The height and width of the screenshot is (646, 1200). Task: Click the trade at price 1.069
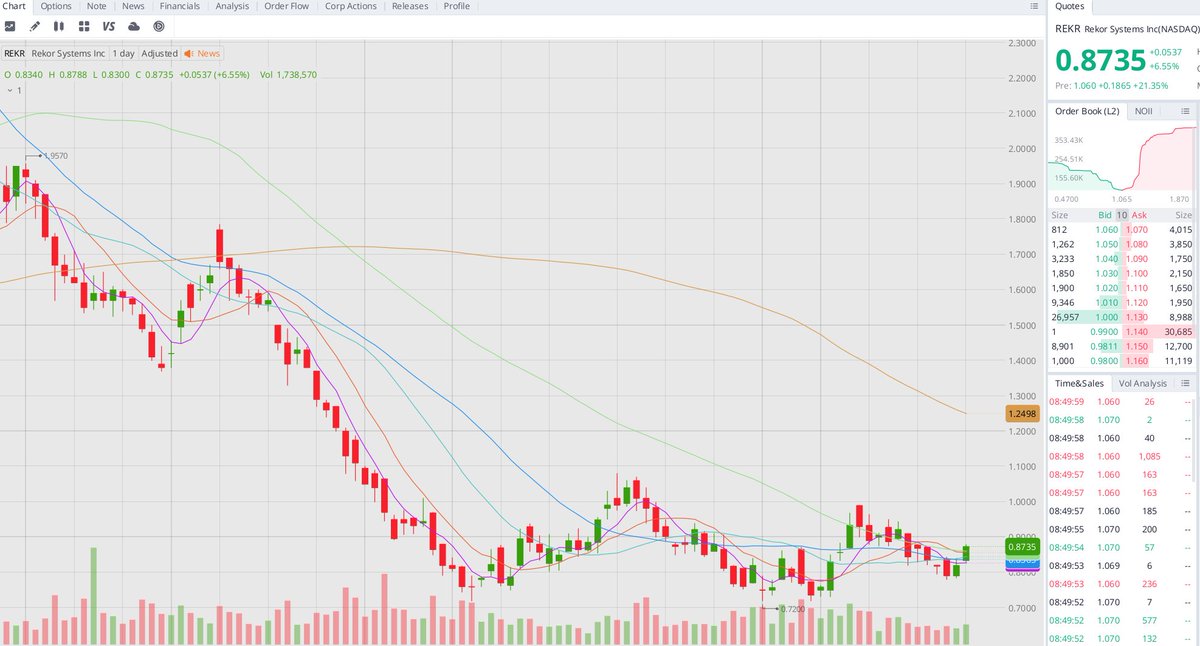tap(1109, 565)
